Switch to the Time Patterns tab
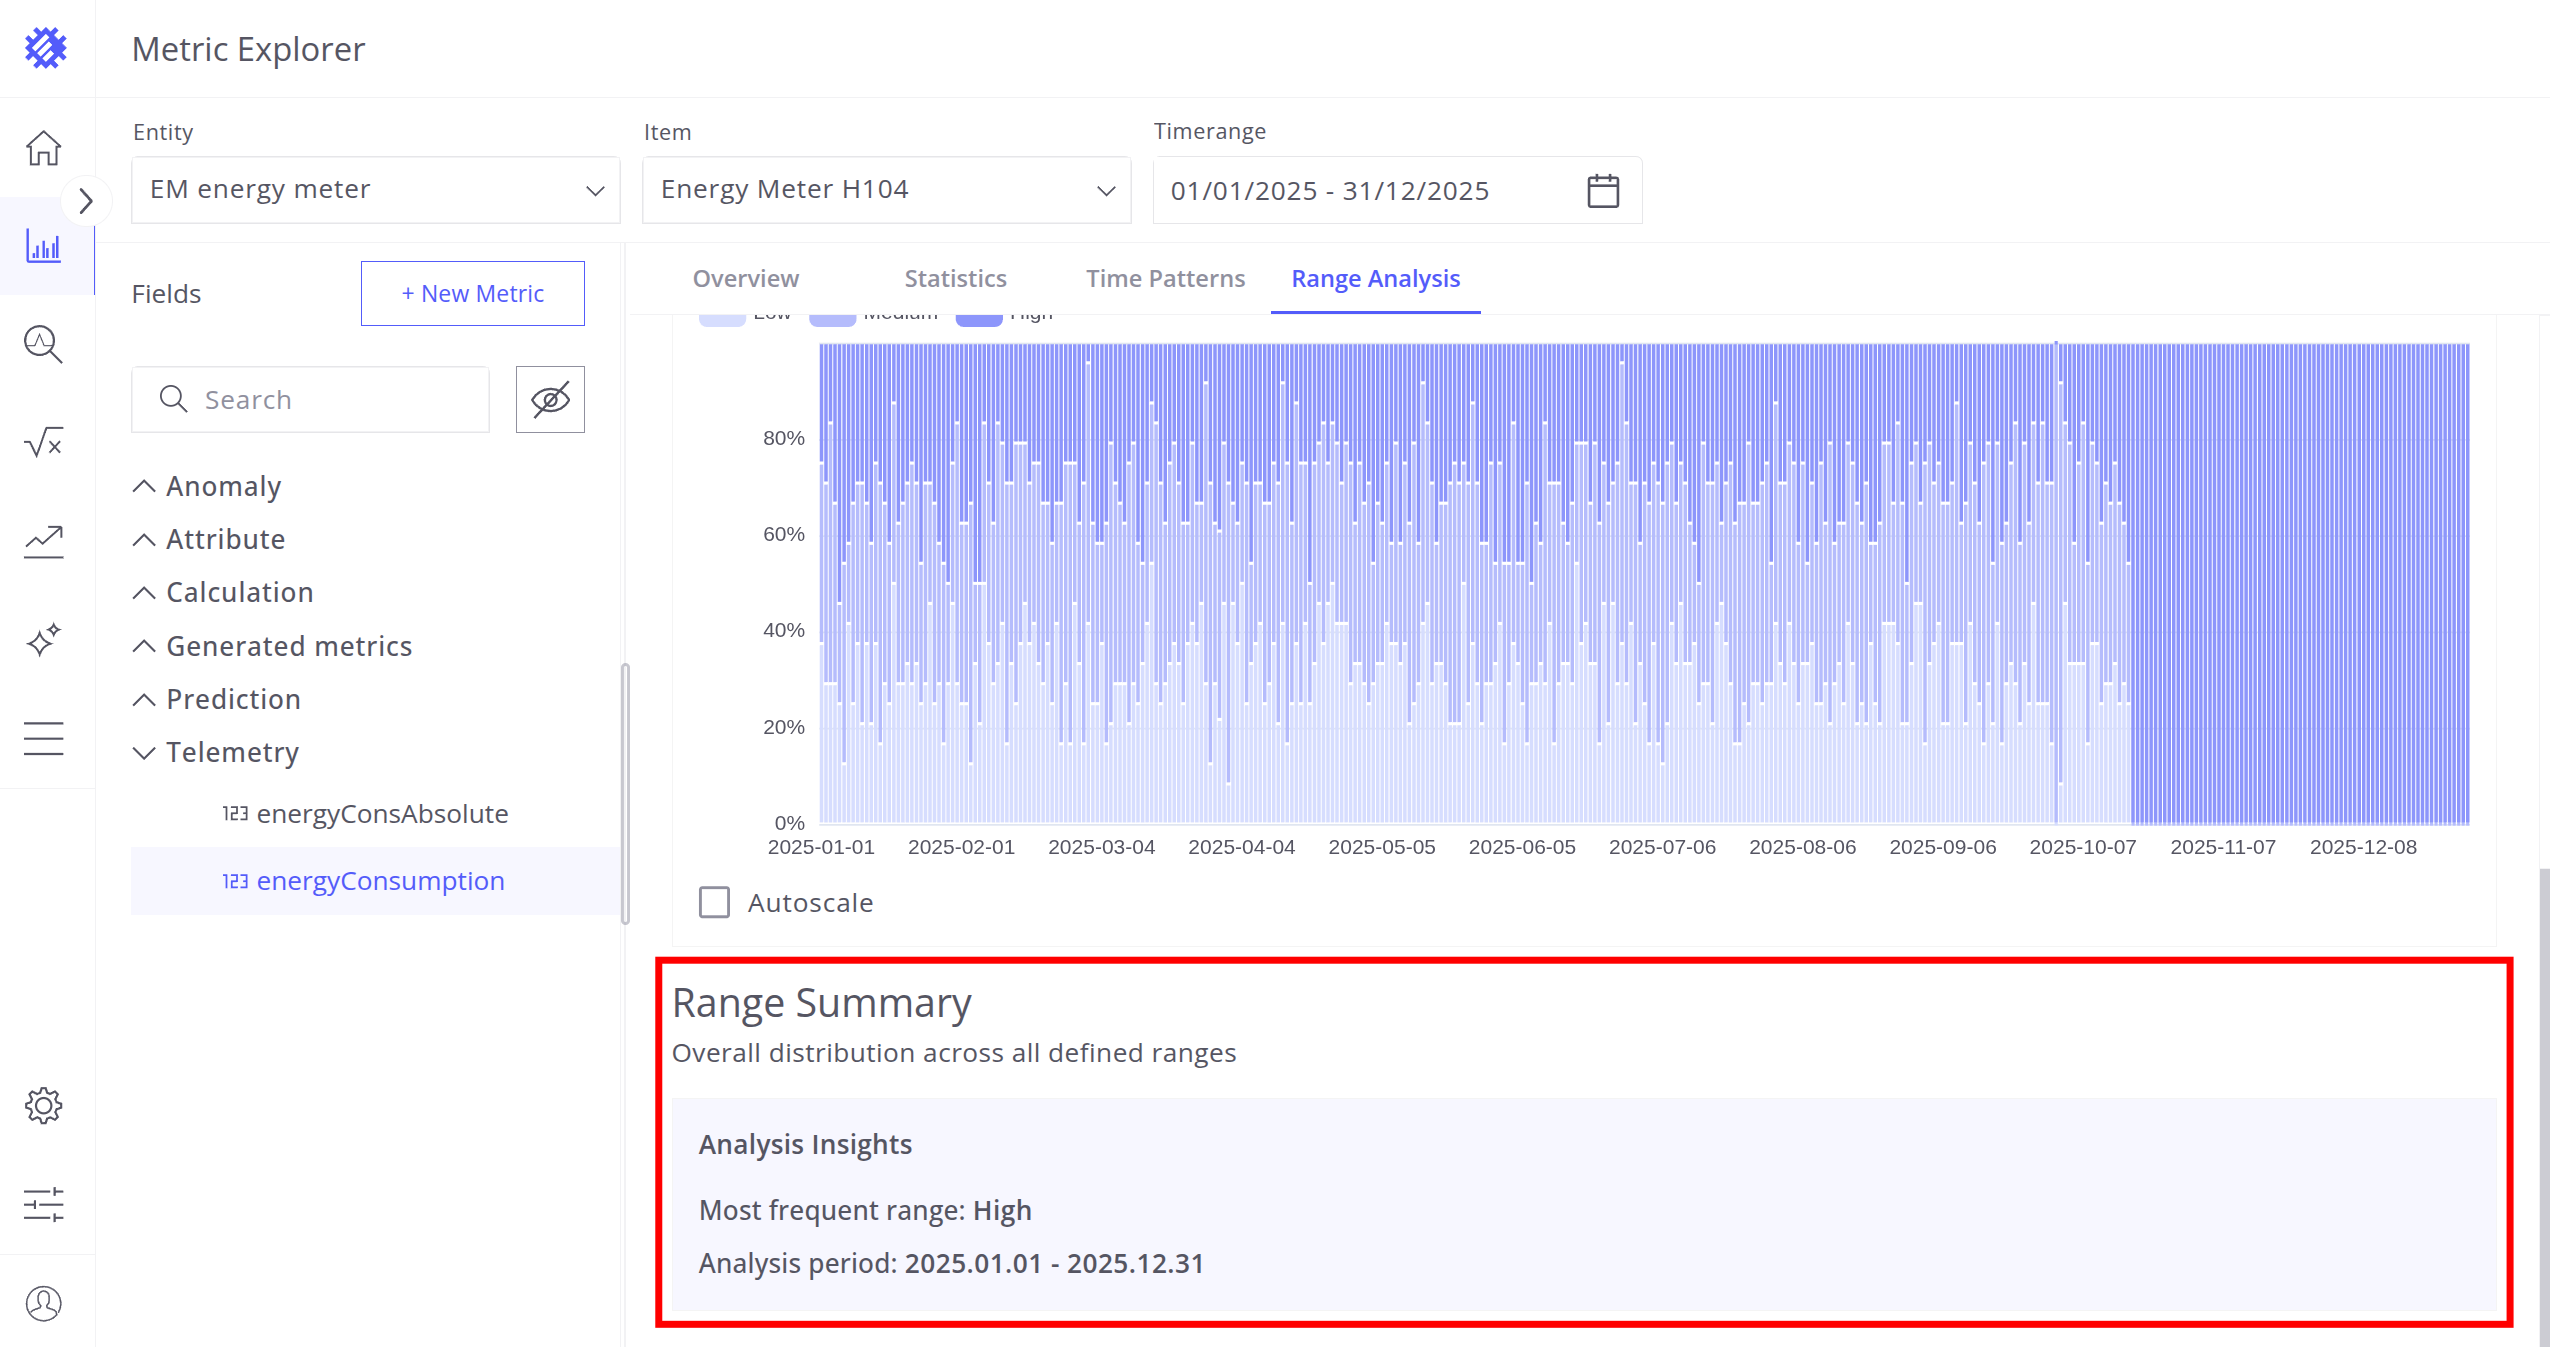The height and width of the screenshot is (1347, 2550). point(1165,279)
